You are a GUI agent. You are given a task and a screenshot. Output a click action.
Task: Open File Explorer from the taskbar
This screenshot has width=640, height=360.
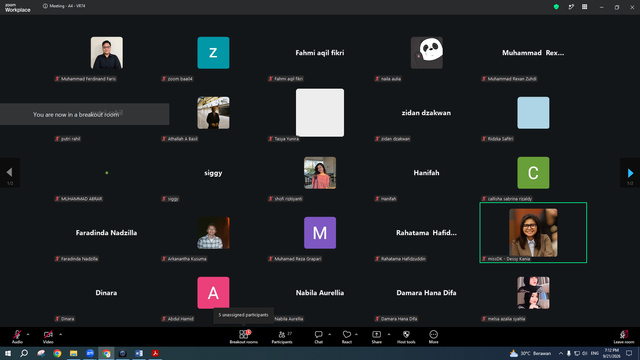73,353
